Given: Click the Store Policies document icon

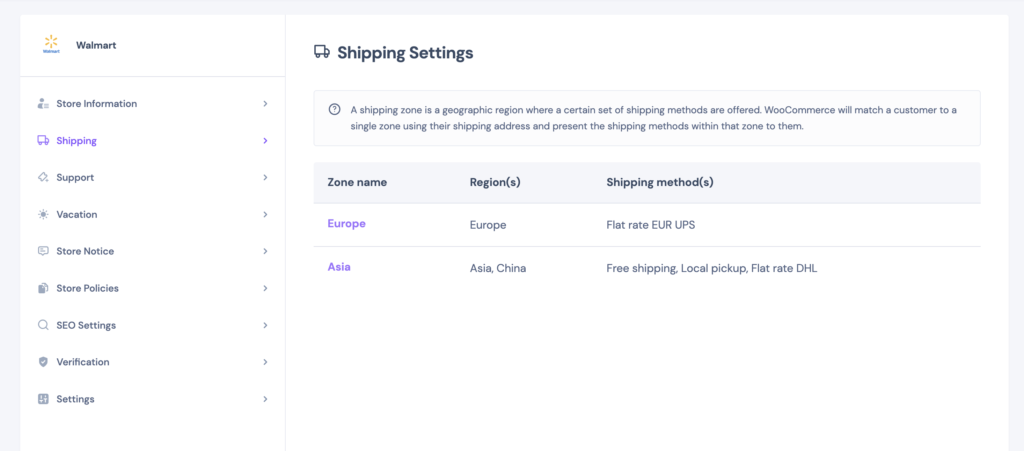Looking at the screenshot, I should click(x=43, y=288).
